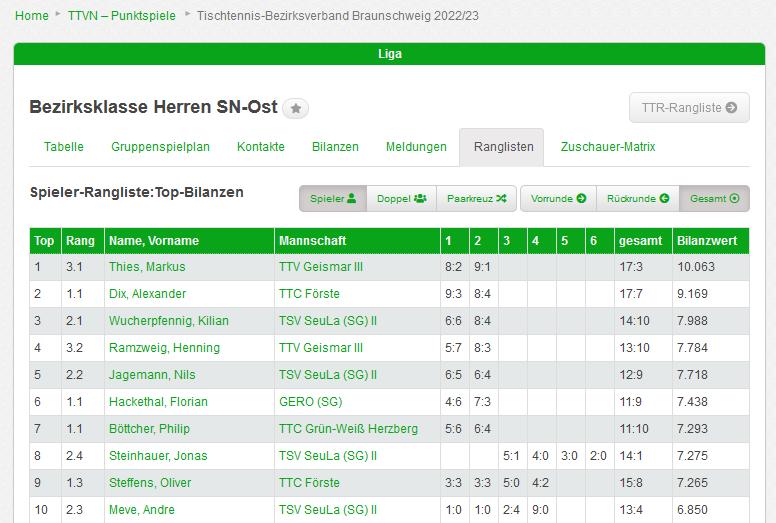This screenshot has height=523, width=776.
Task: Open player Ramzweig, Henning
Action: tap(164, 348)
